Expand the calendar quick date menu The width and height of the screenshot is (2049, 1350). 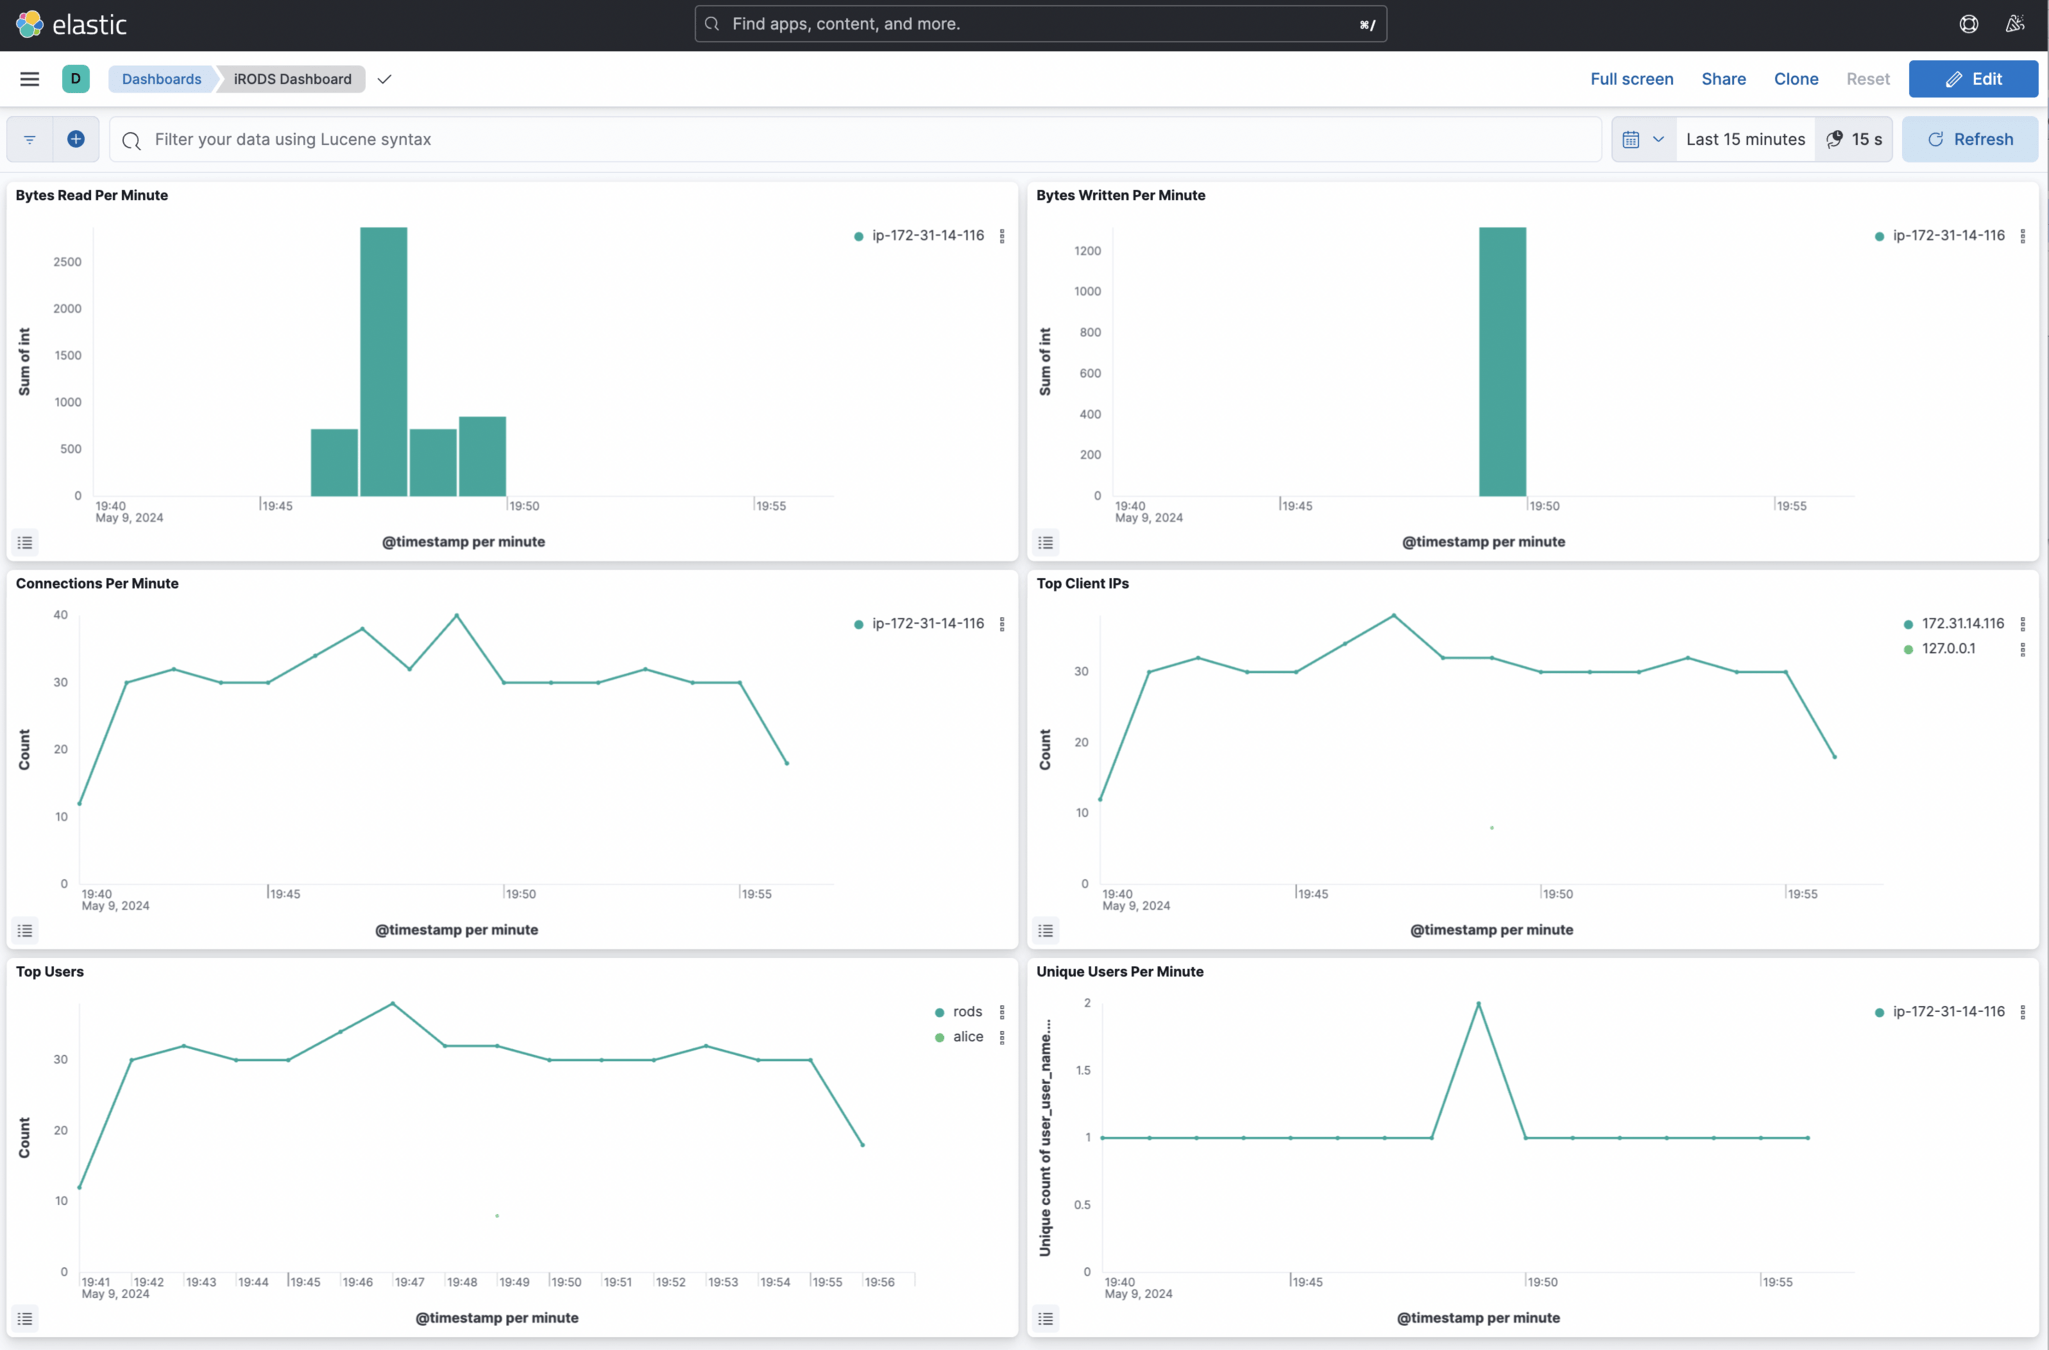[1643, 139]
